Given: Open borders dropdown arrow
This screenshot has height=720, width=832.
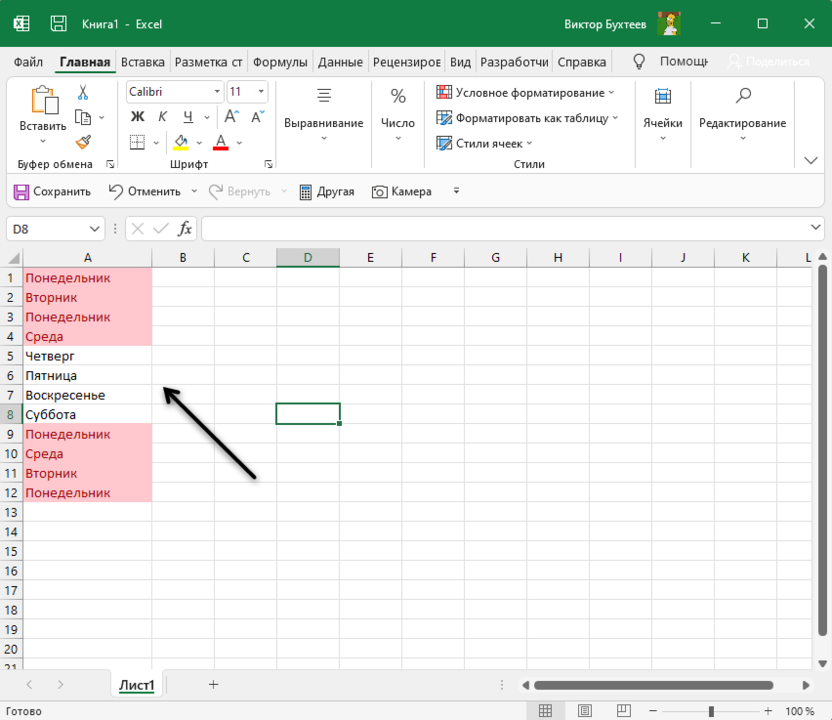Looking at the screenshot, I should click(x=156, y=143).
